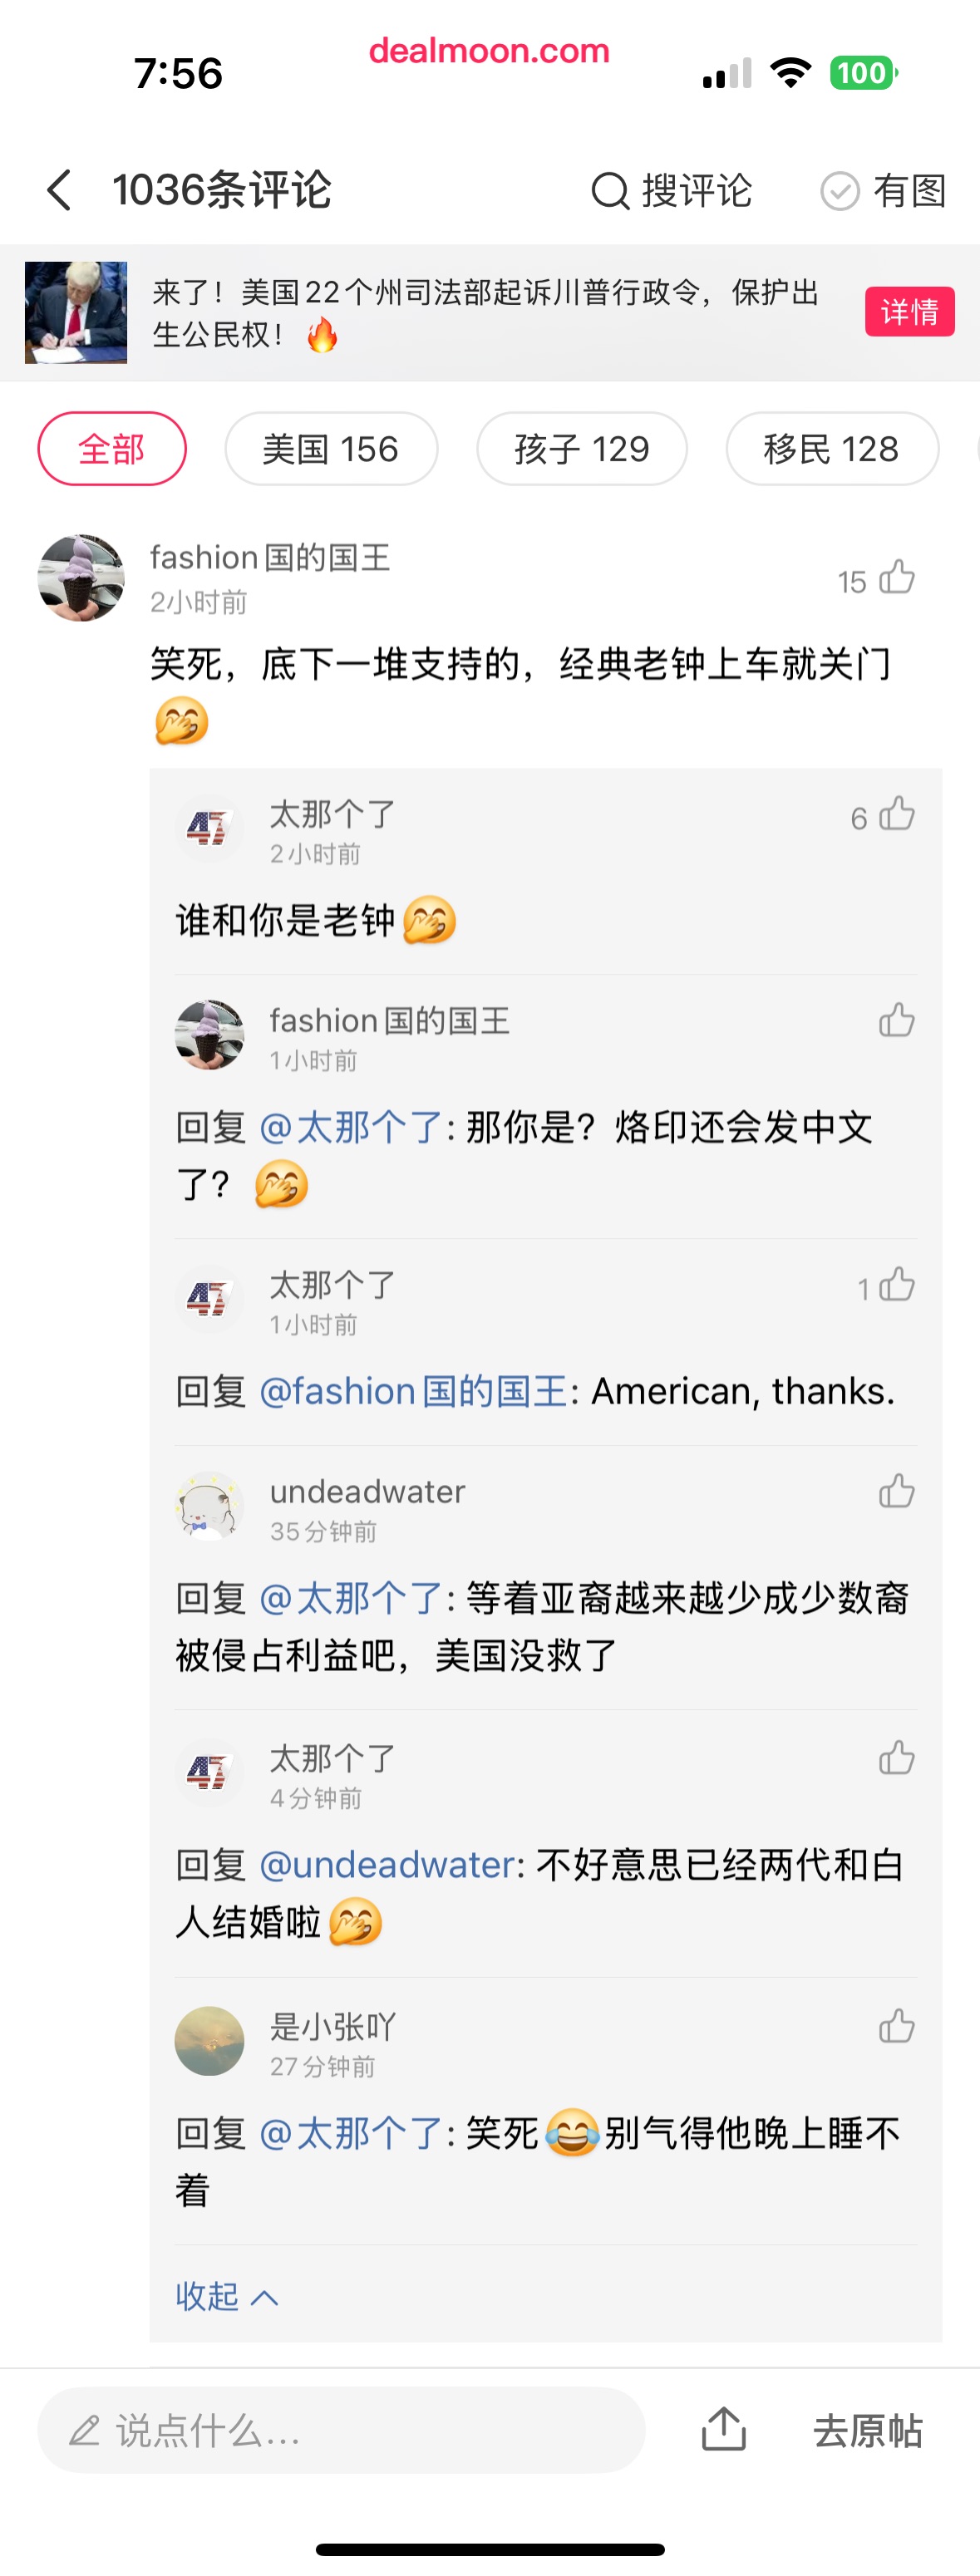Like 太那个了's reply '谁和你是老钟'

tap(896, 815)
